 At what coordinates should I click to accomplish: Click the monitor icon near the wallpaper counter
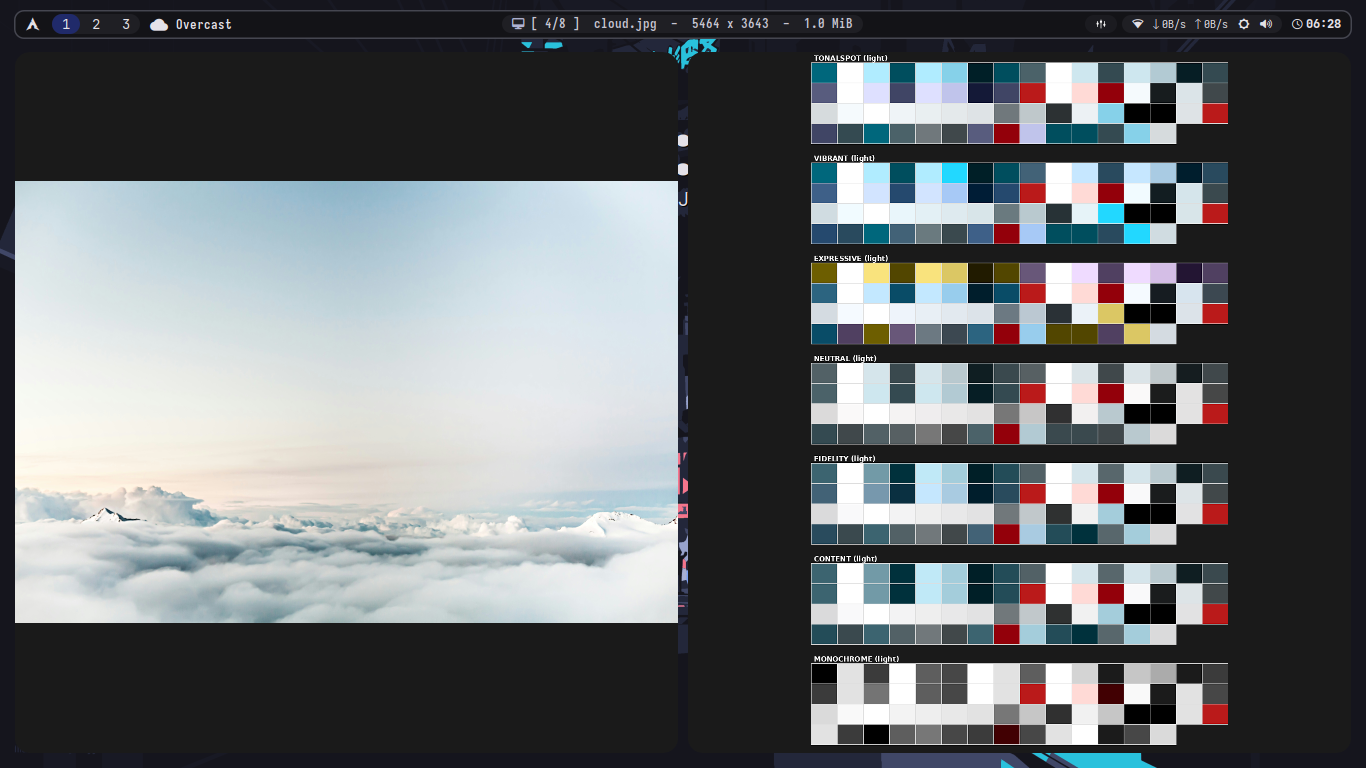point(517,23)
